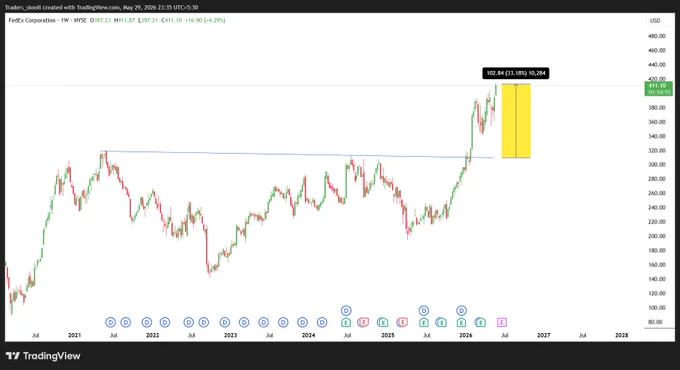The width and height of the screenshot is (680, 370).
Task: Click the '460.00' price axis label
Action: pos(657,51)
